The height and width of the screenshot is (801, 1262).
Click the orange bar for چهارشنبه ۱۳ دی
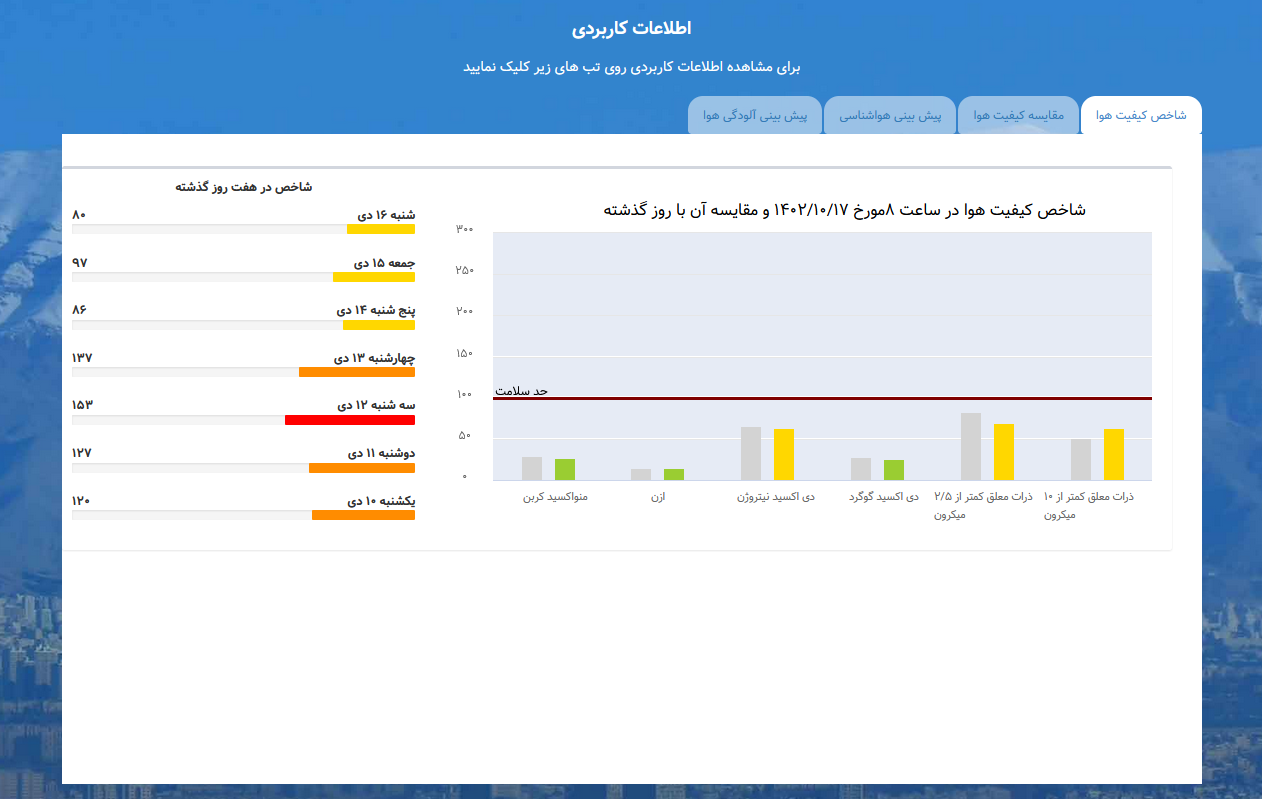coord(356,372)
